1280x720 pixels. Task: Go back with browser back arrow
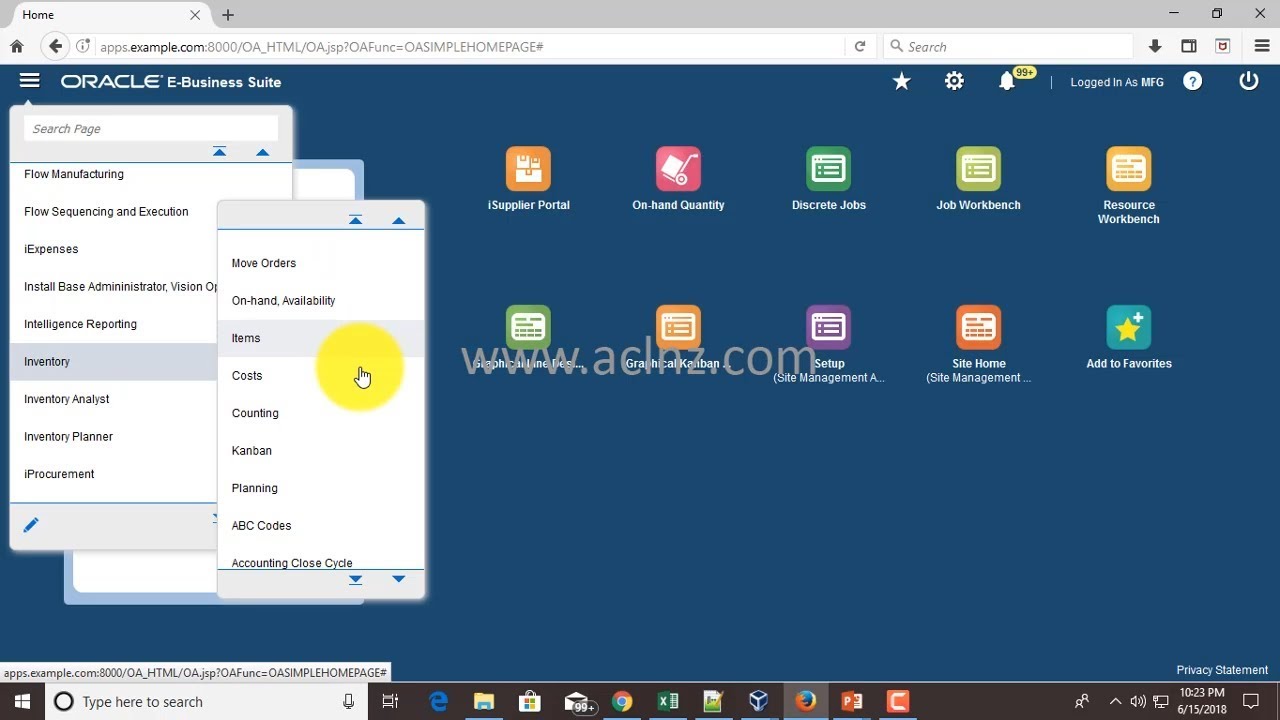click(55, 46)
